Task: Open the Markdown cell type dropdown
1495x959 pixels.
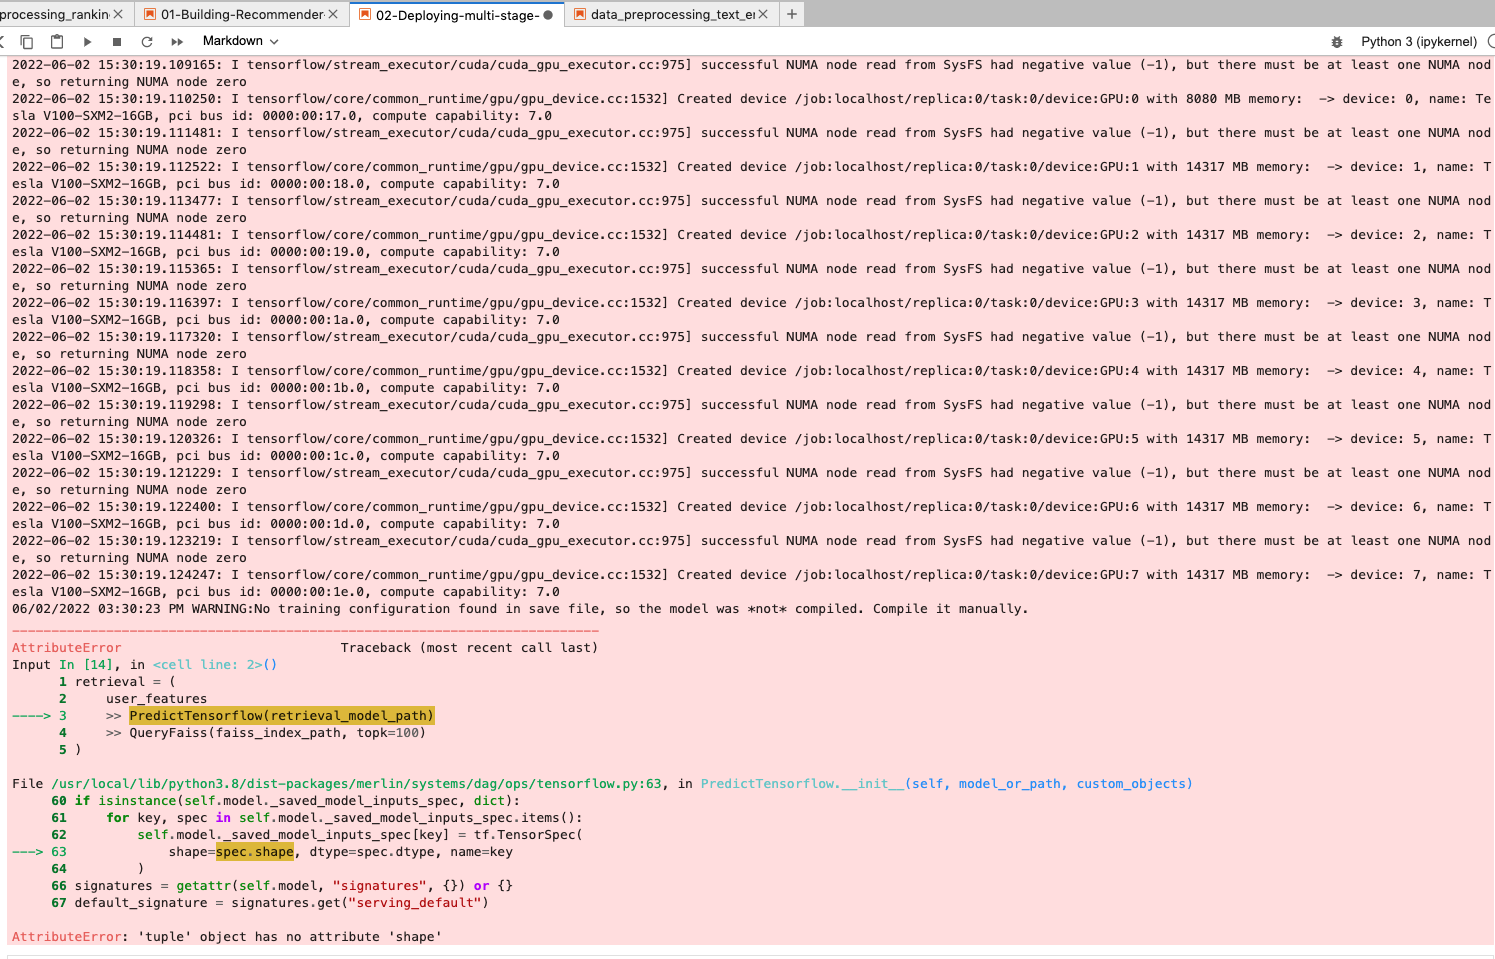Action: point(239,41)
